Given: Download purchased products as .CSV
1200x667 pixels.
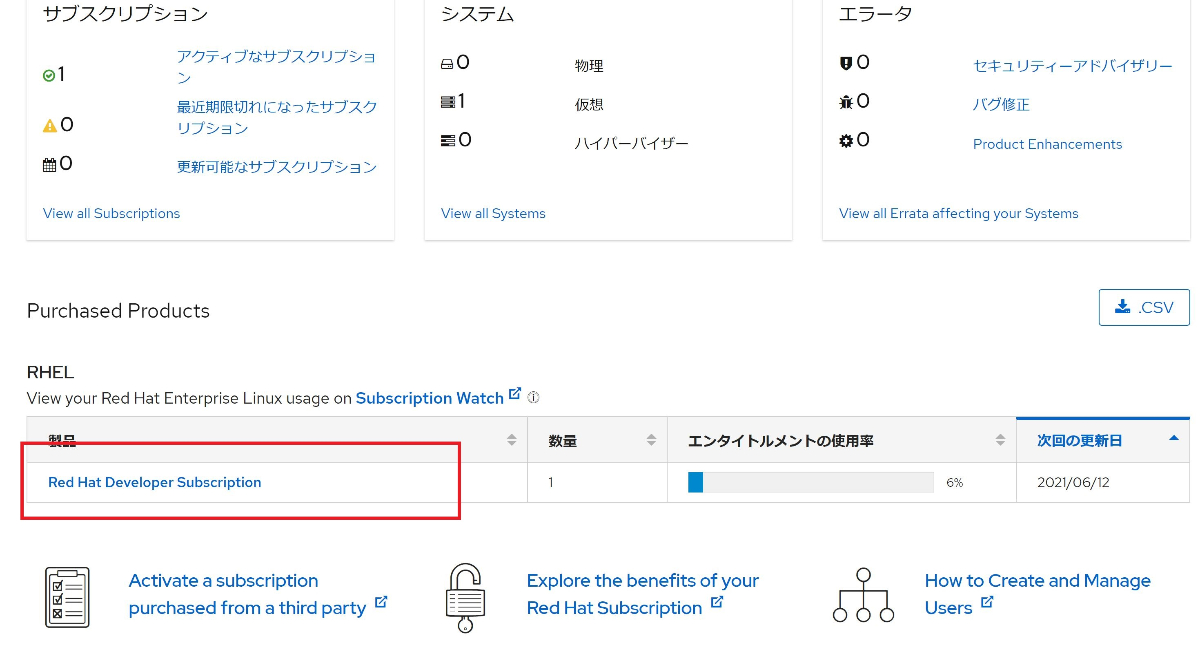Looking at the screenshot, I should (1144, 307).
